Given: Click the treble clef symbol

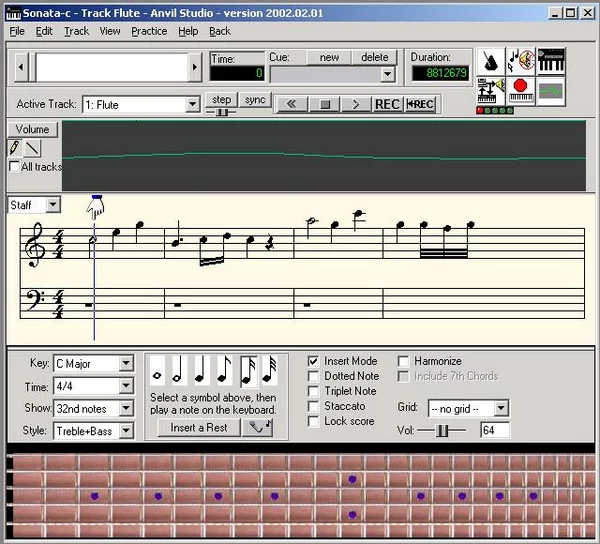Looking at the screenshot, I should coord(35,245).
